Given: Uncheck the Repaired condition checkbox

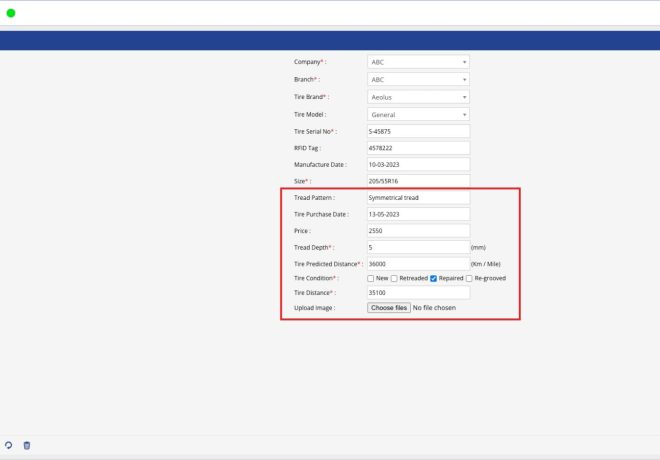Looking at the screenshot, I should pyautogui.click(x=434, y=278).
